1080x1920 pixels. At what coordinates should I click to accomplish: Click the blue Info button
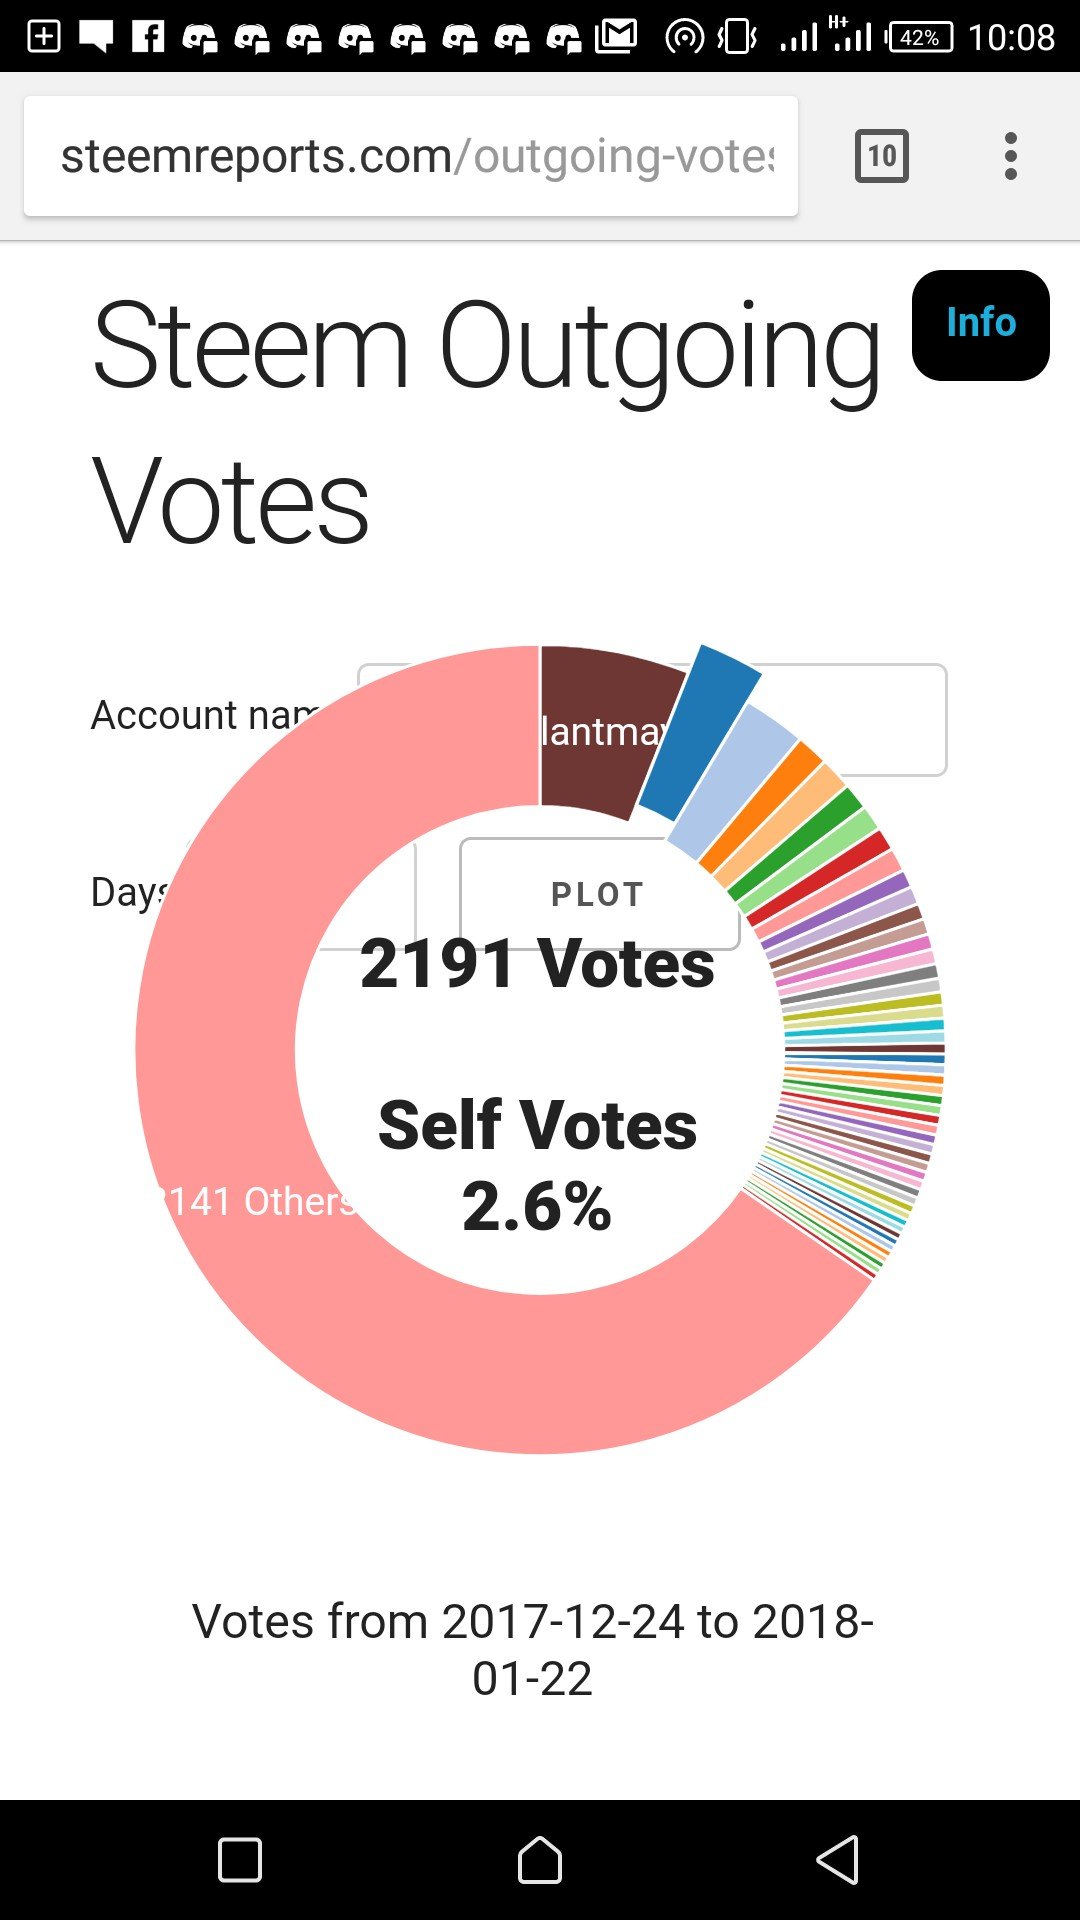click(x=981, y=325)
